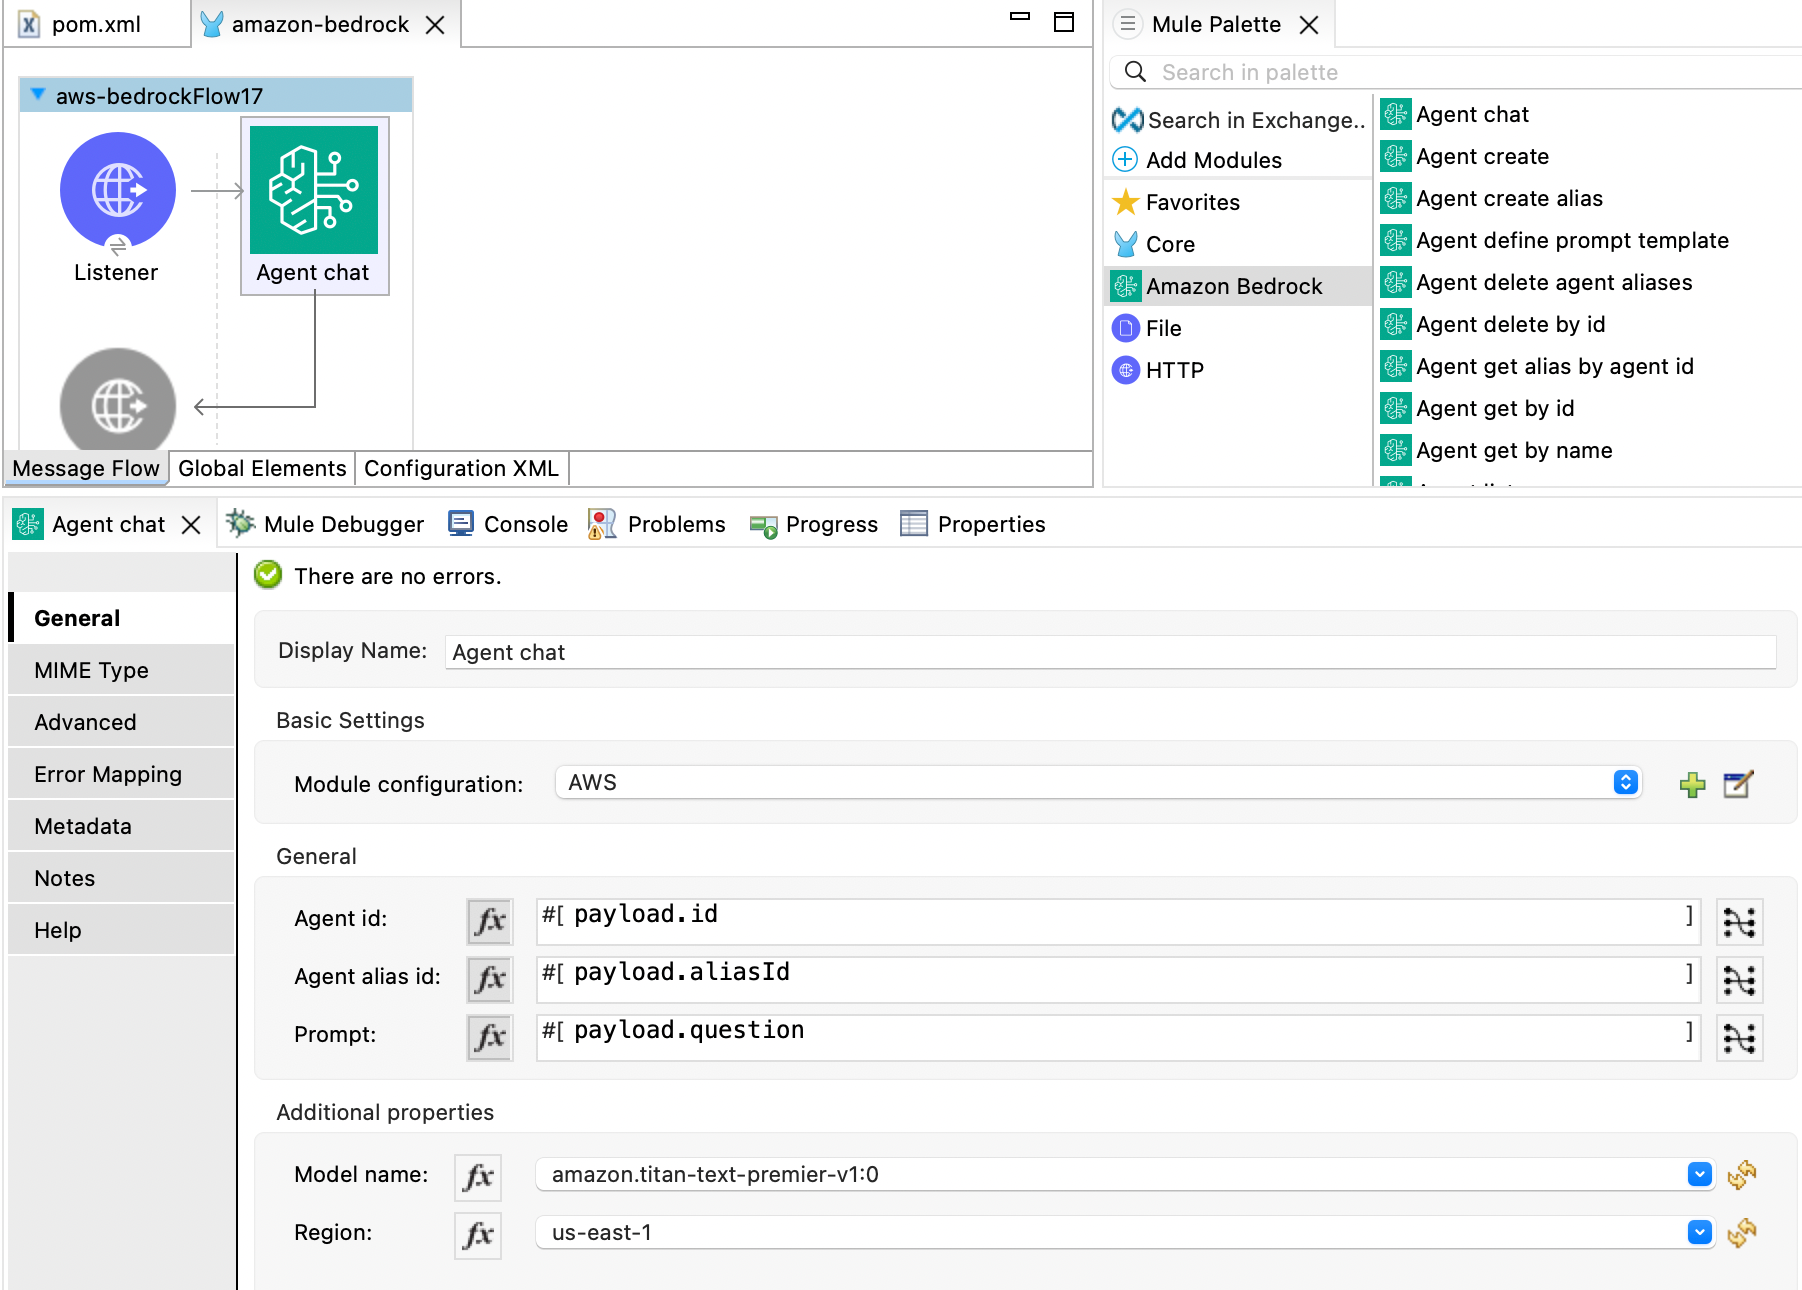Select the General settings section
Screen dimensions: 1802x1290
pyautogui.click(x=121, y=618)
